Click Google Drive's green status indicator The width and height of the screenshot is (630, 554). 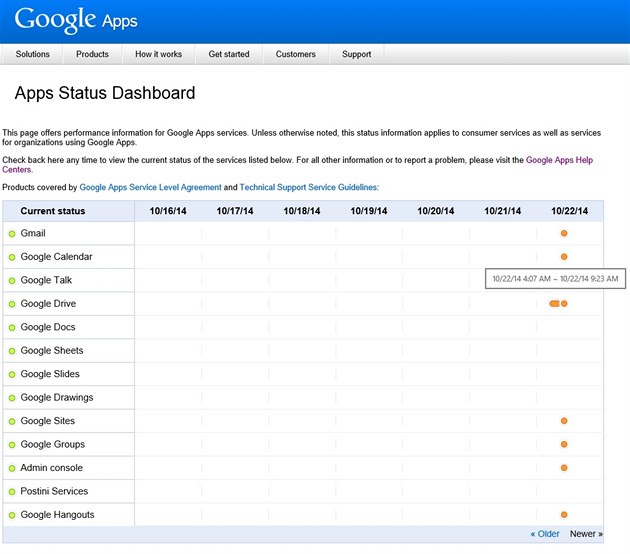(12, 304)
